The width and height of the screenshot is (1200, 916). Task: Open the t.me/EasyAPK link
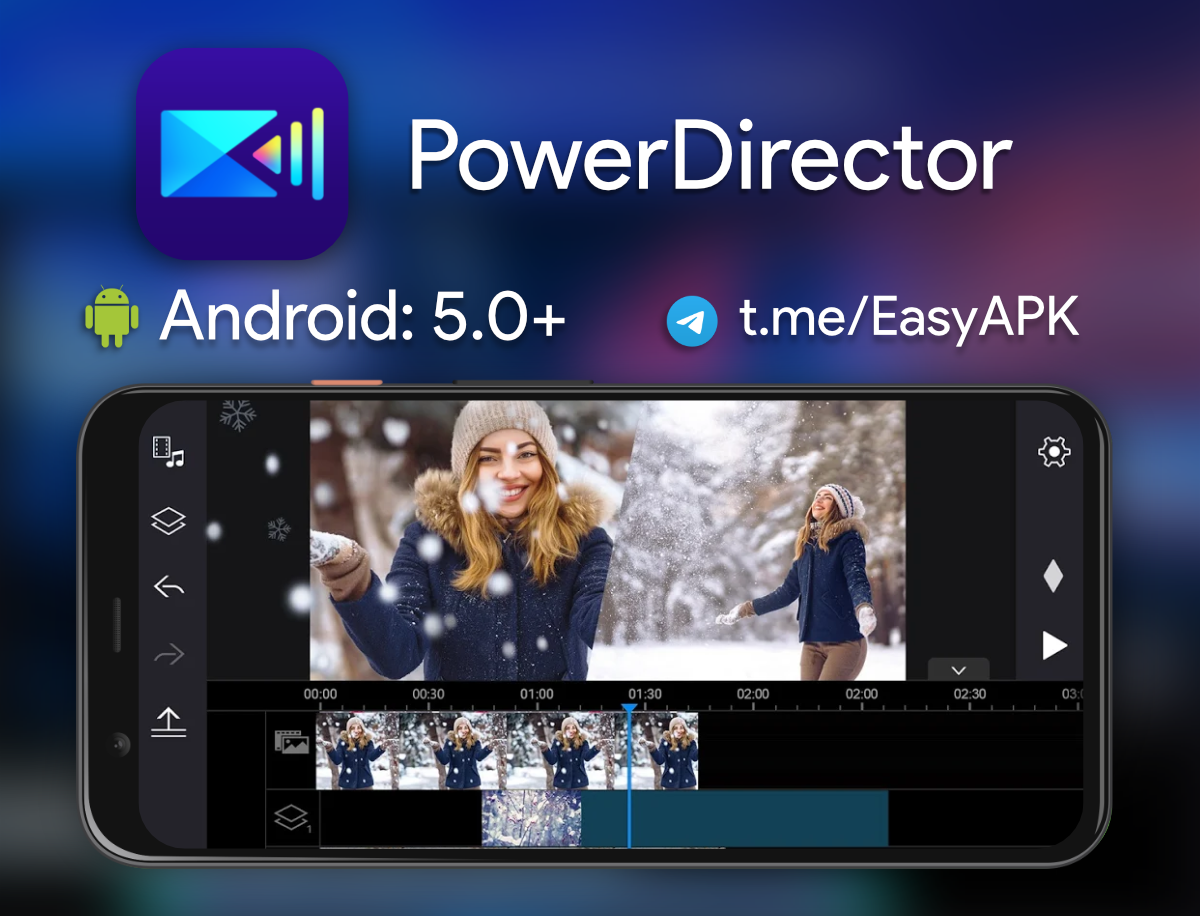[x=909, y=319]
